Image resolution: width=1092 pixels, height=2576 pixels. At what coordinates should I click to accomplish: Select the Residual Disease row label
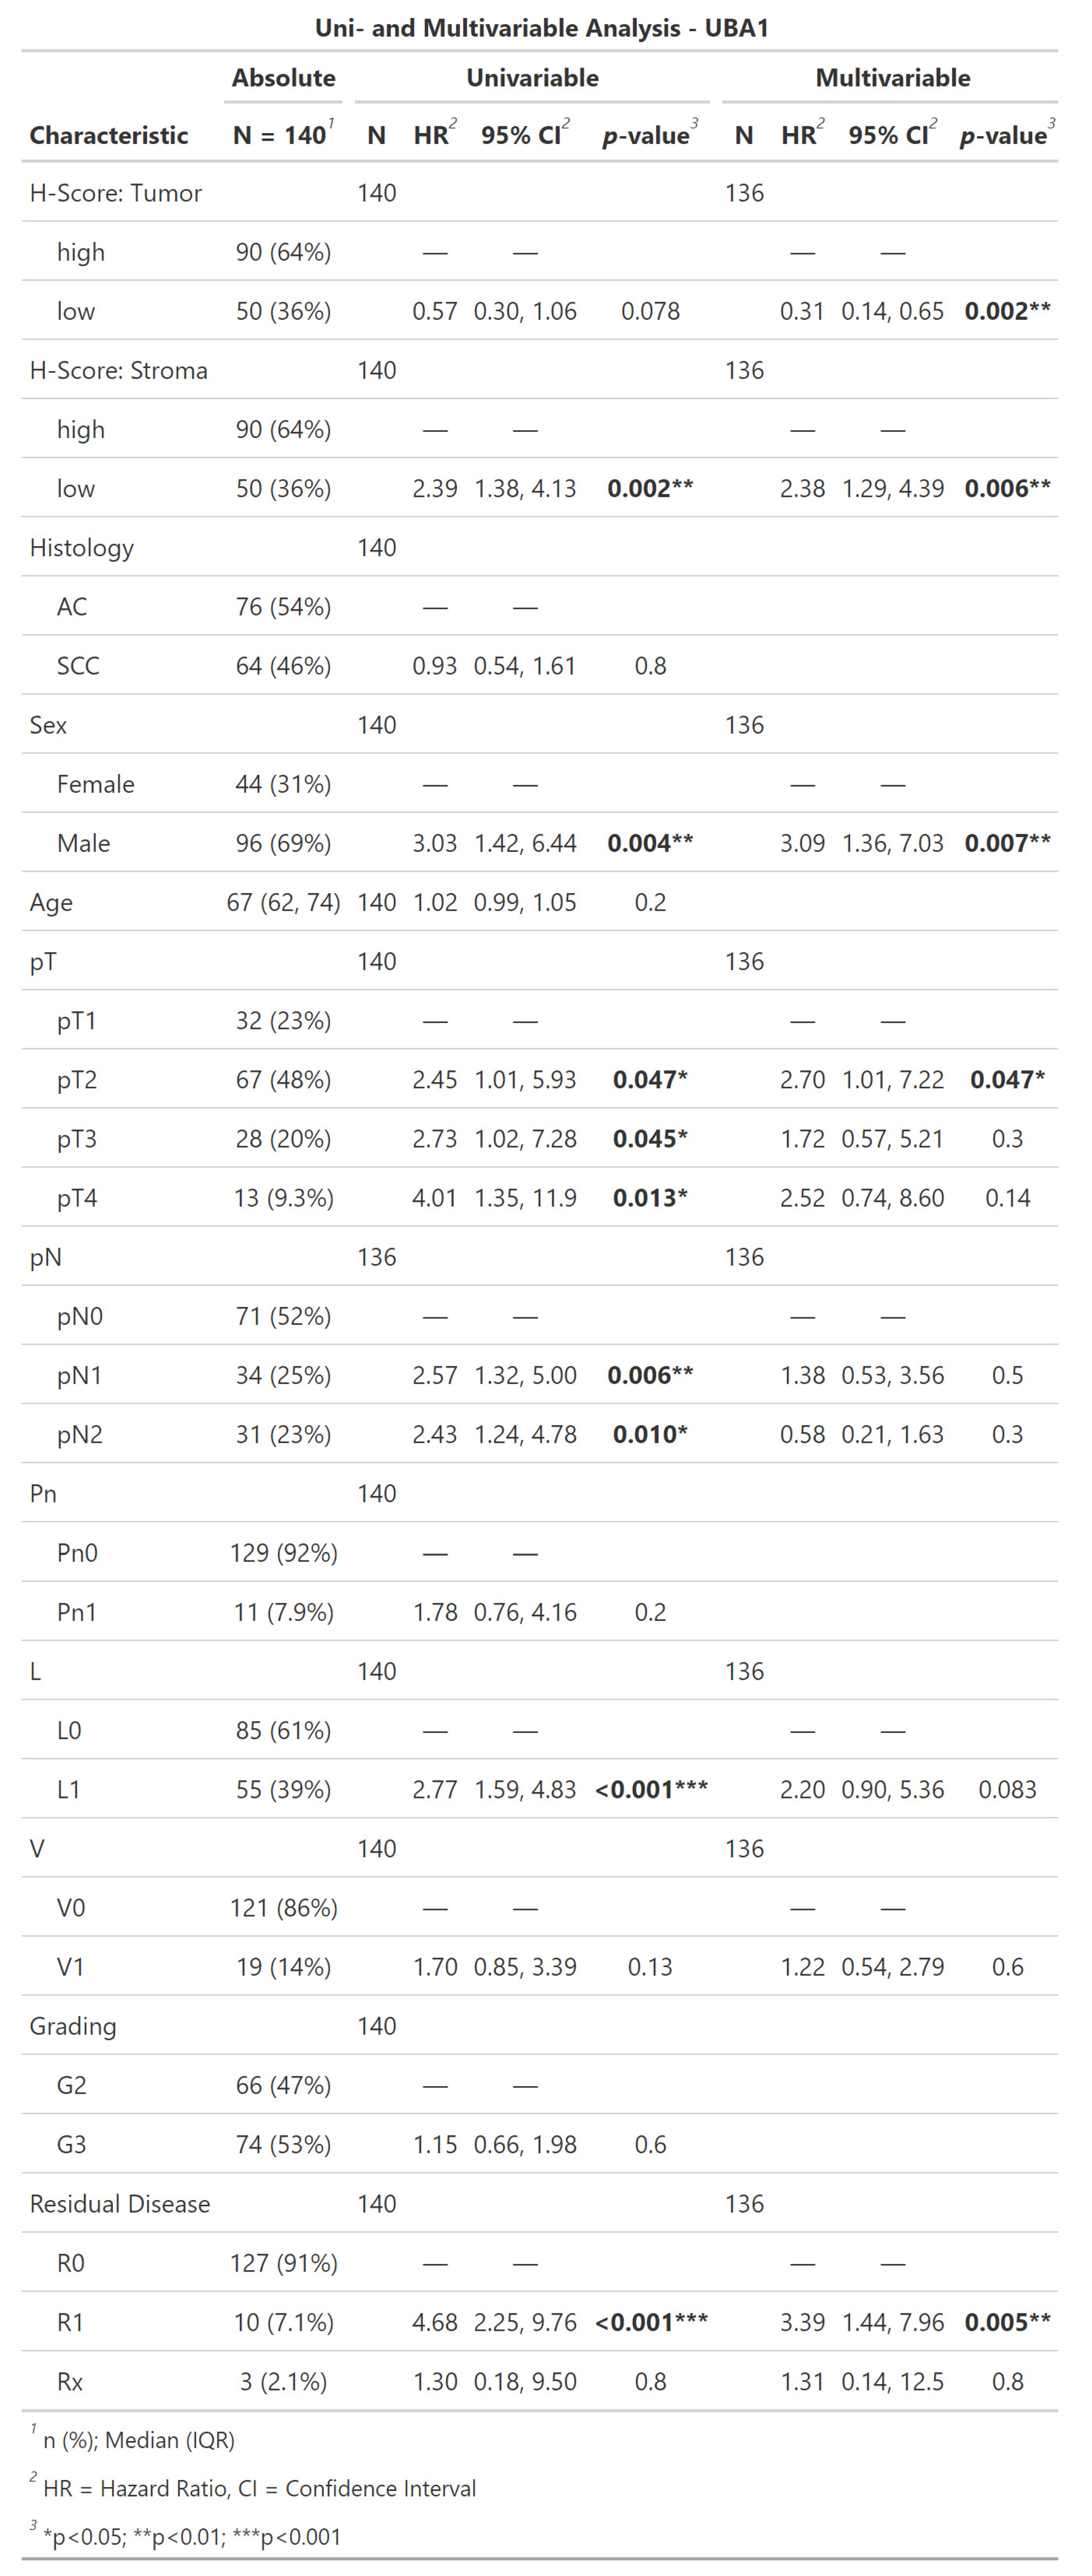pos(120,2204)
